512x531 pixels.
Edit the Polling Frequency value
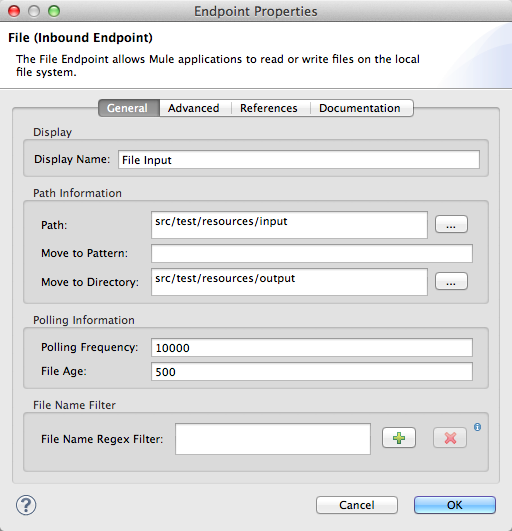point(312,347)
